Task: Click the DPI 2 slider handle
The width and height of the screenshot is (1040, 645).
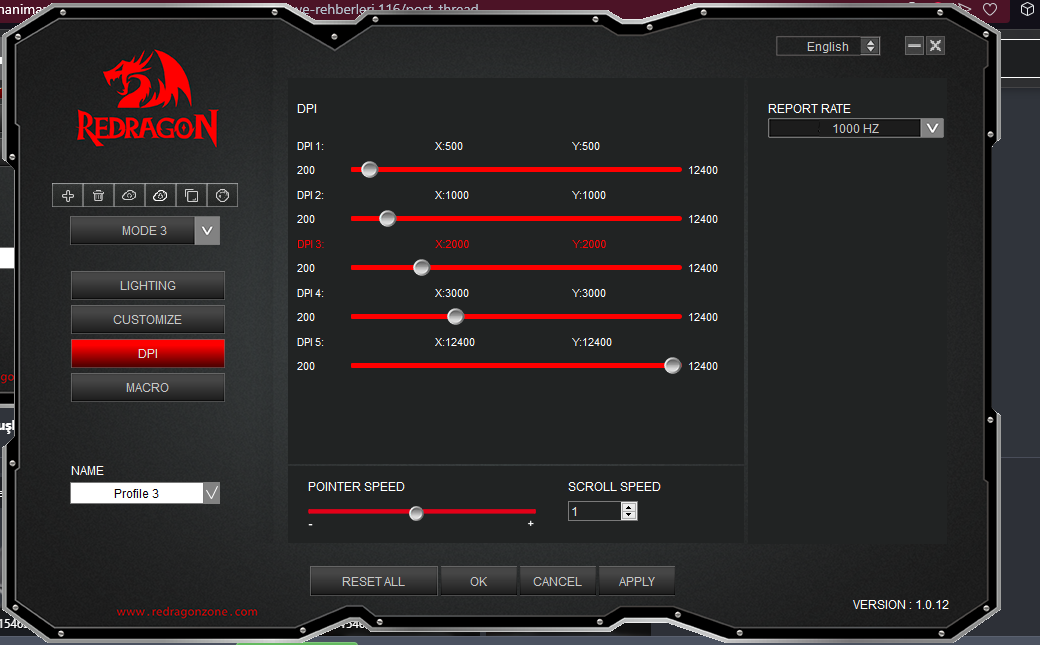Action: point(387,218)
